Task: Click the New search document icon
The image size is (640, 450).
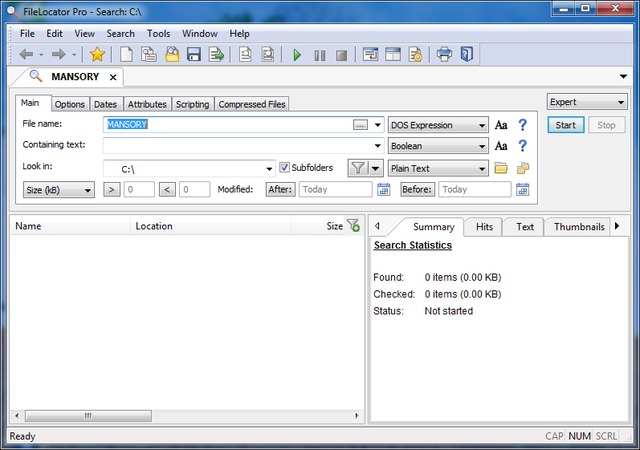Action: 127,54
